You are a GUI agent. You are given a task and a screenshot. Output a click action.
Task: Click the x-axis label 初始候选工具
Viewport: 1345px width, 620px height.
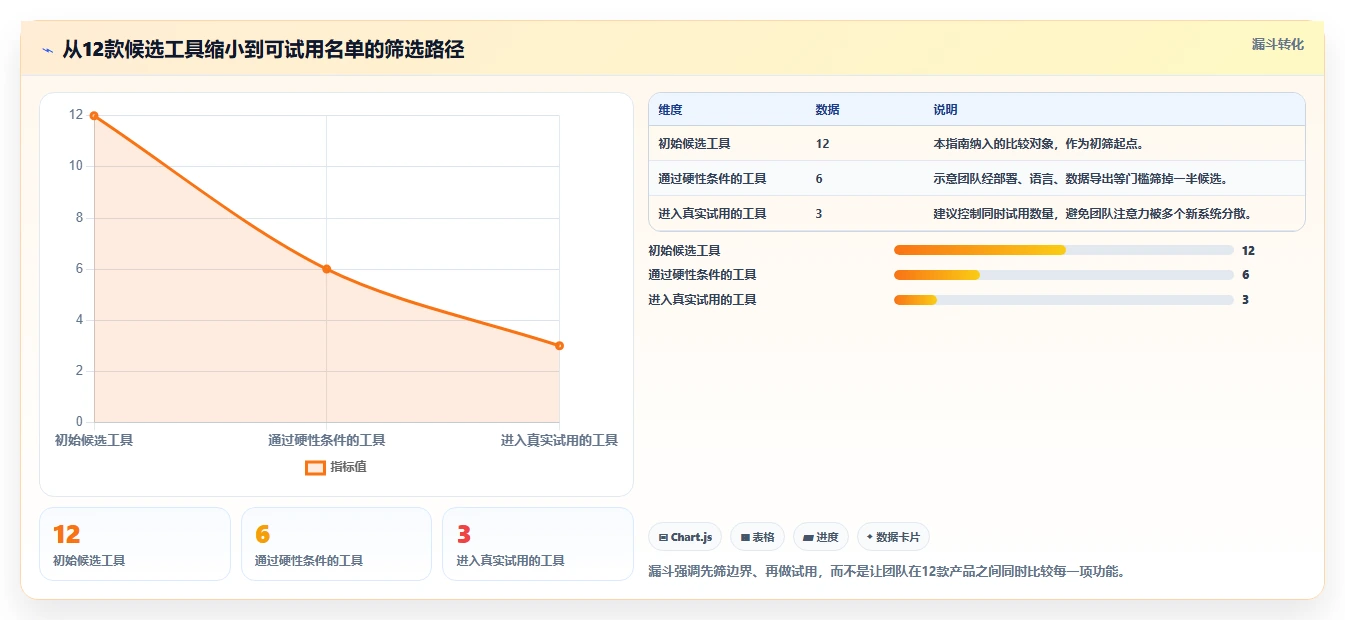(94, 440)
